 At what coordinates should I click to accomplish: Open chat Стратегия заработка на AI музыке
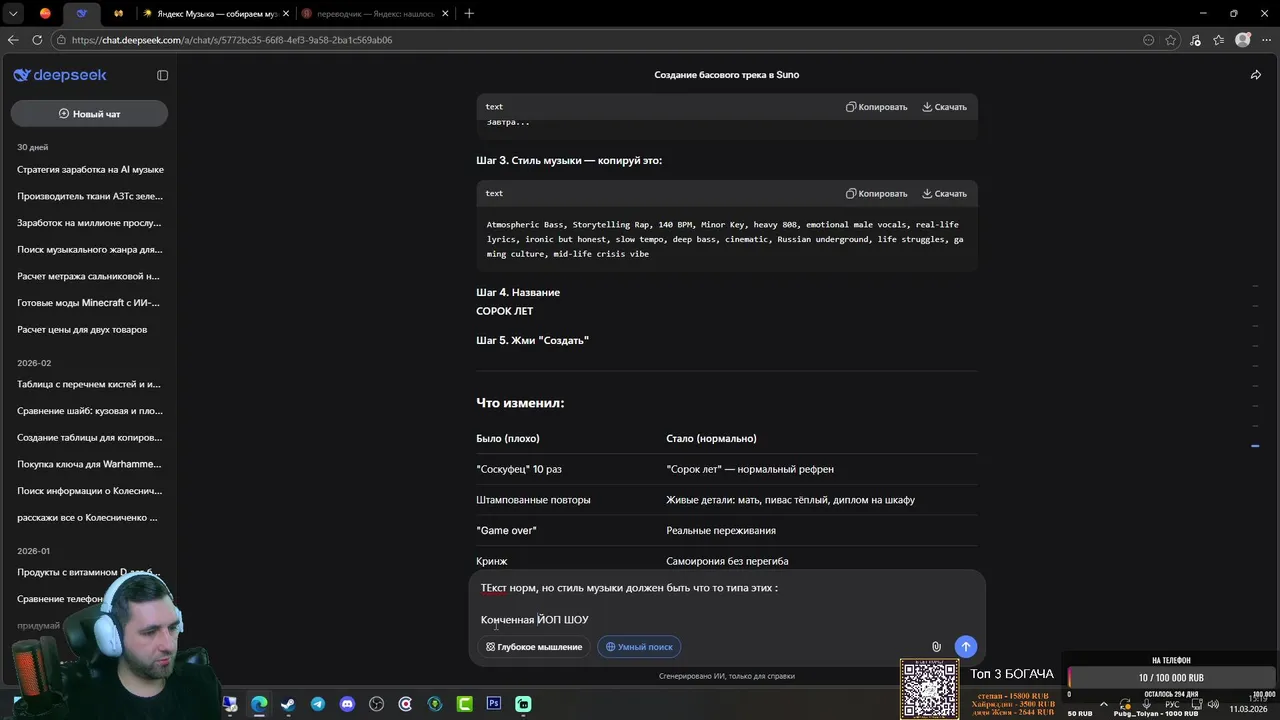coord(90,170)
